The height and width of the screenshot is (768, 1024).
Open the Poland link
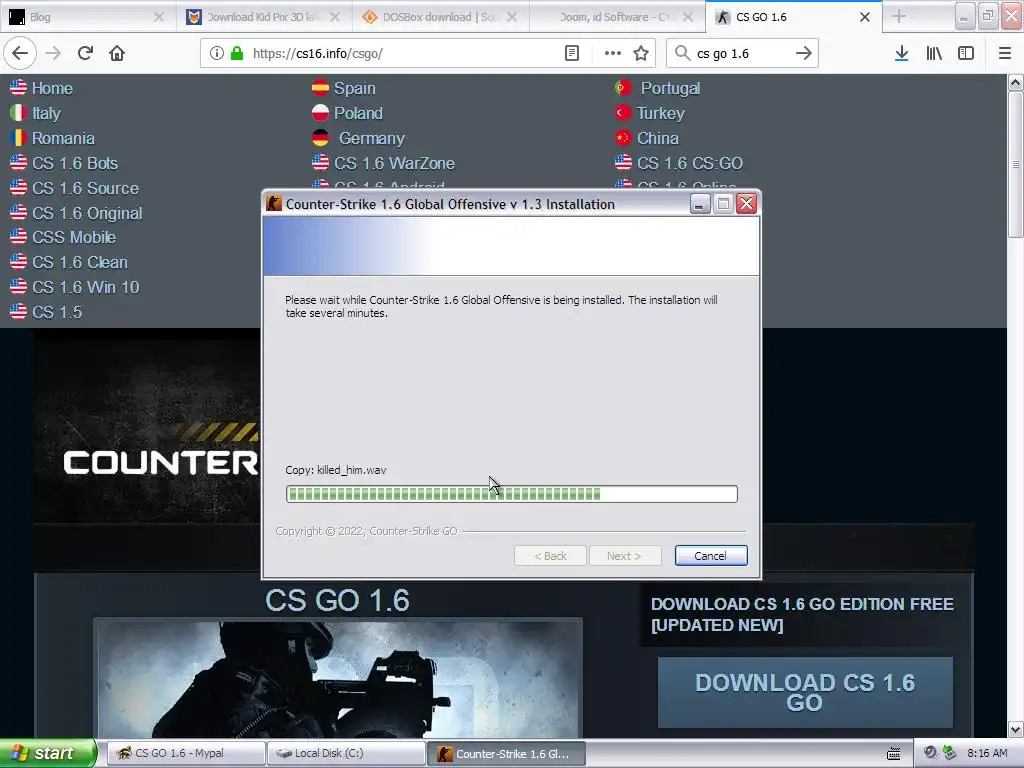tap(358, 113)
